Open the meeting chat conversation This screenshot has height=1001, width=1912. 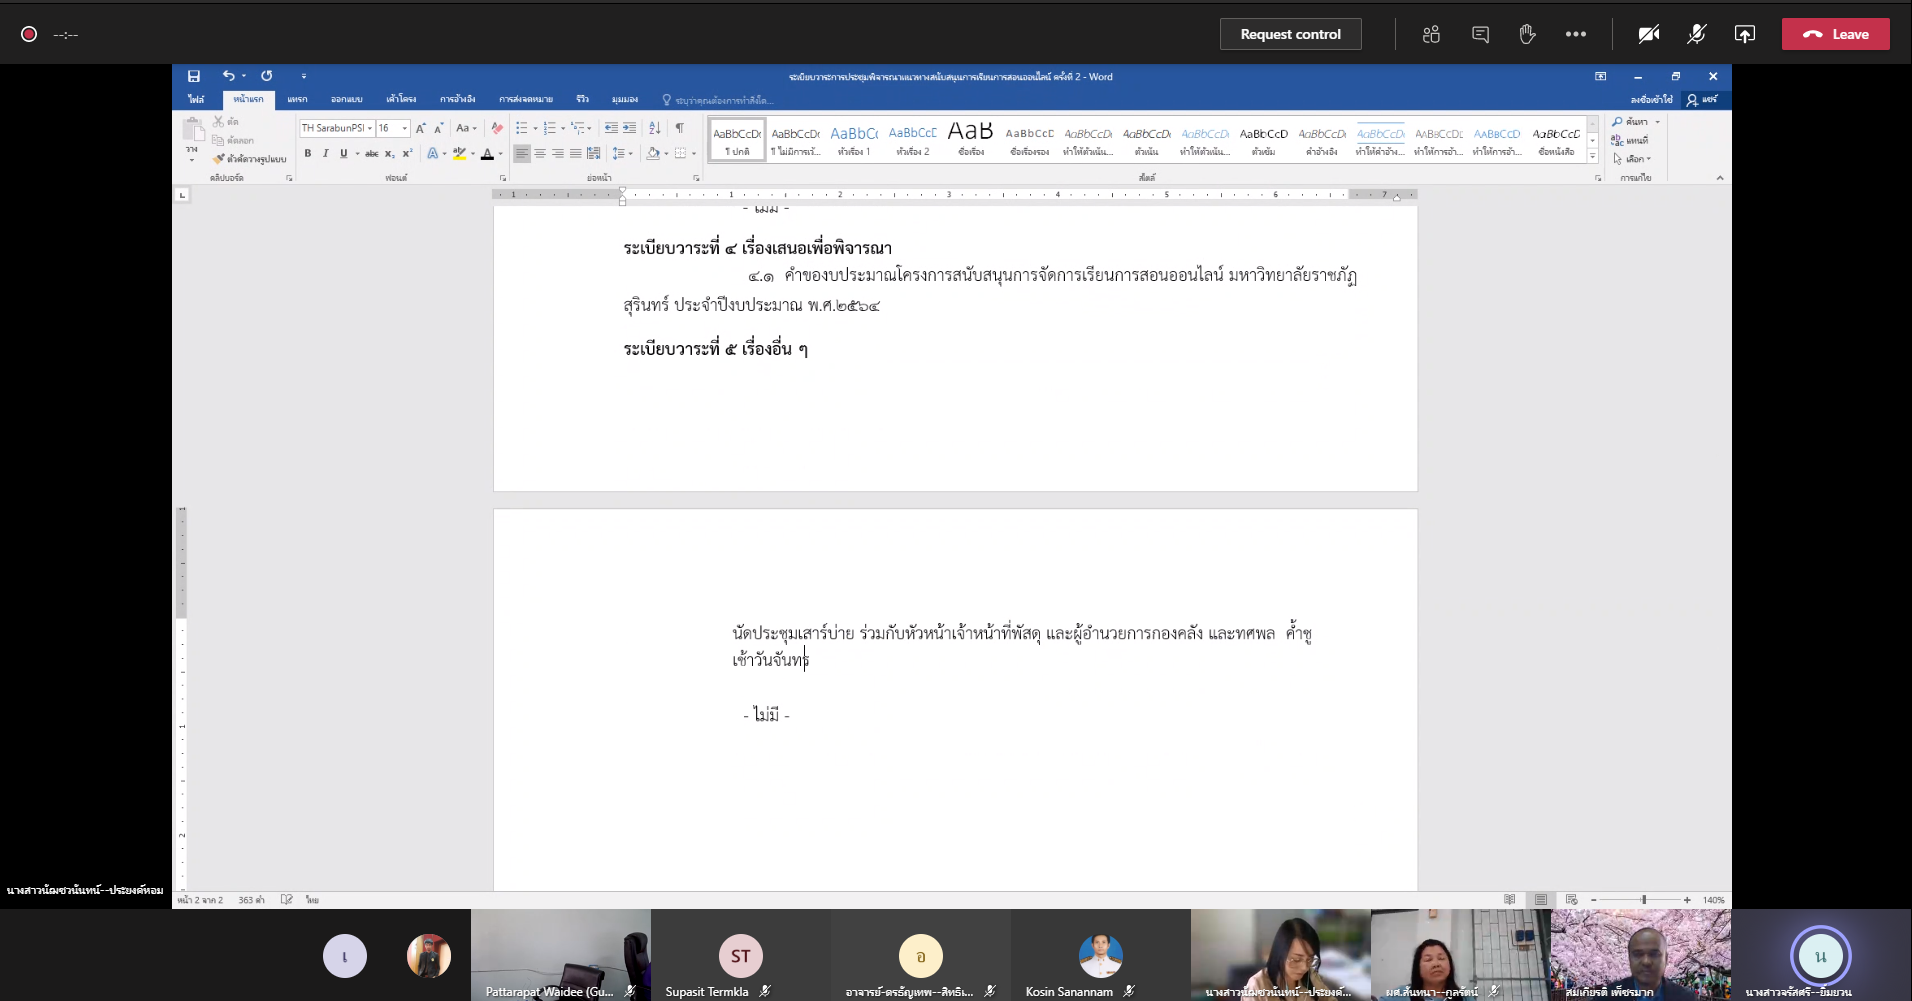coord(1480,34)
